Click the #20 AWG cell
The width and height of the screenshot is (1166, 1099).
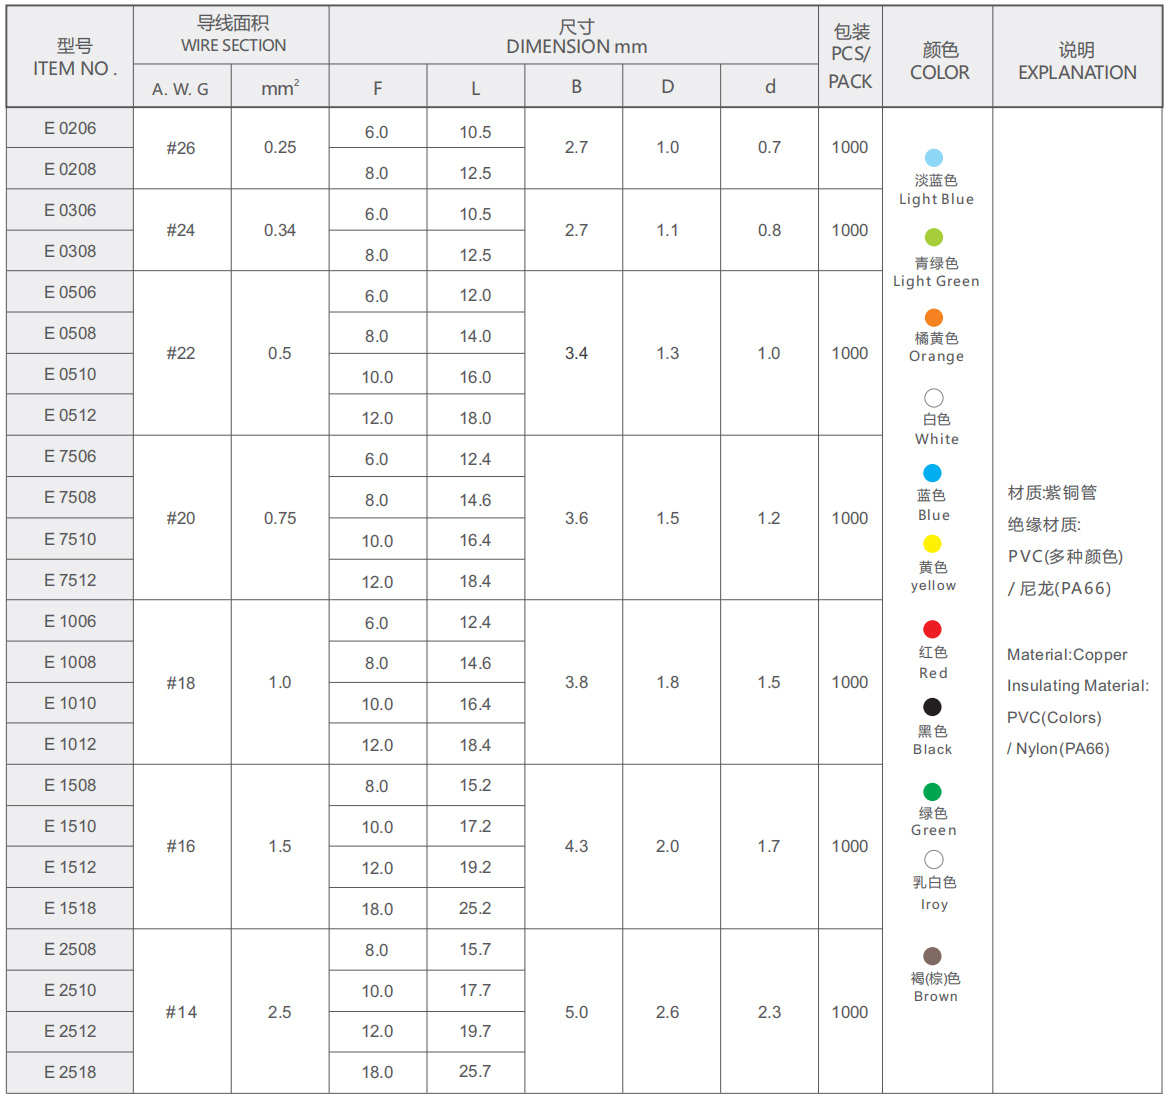coord(182,518)
